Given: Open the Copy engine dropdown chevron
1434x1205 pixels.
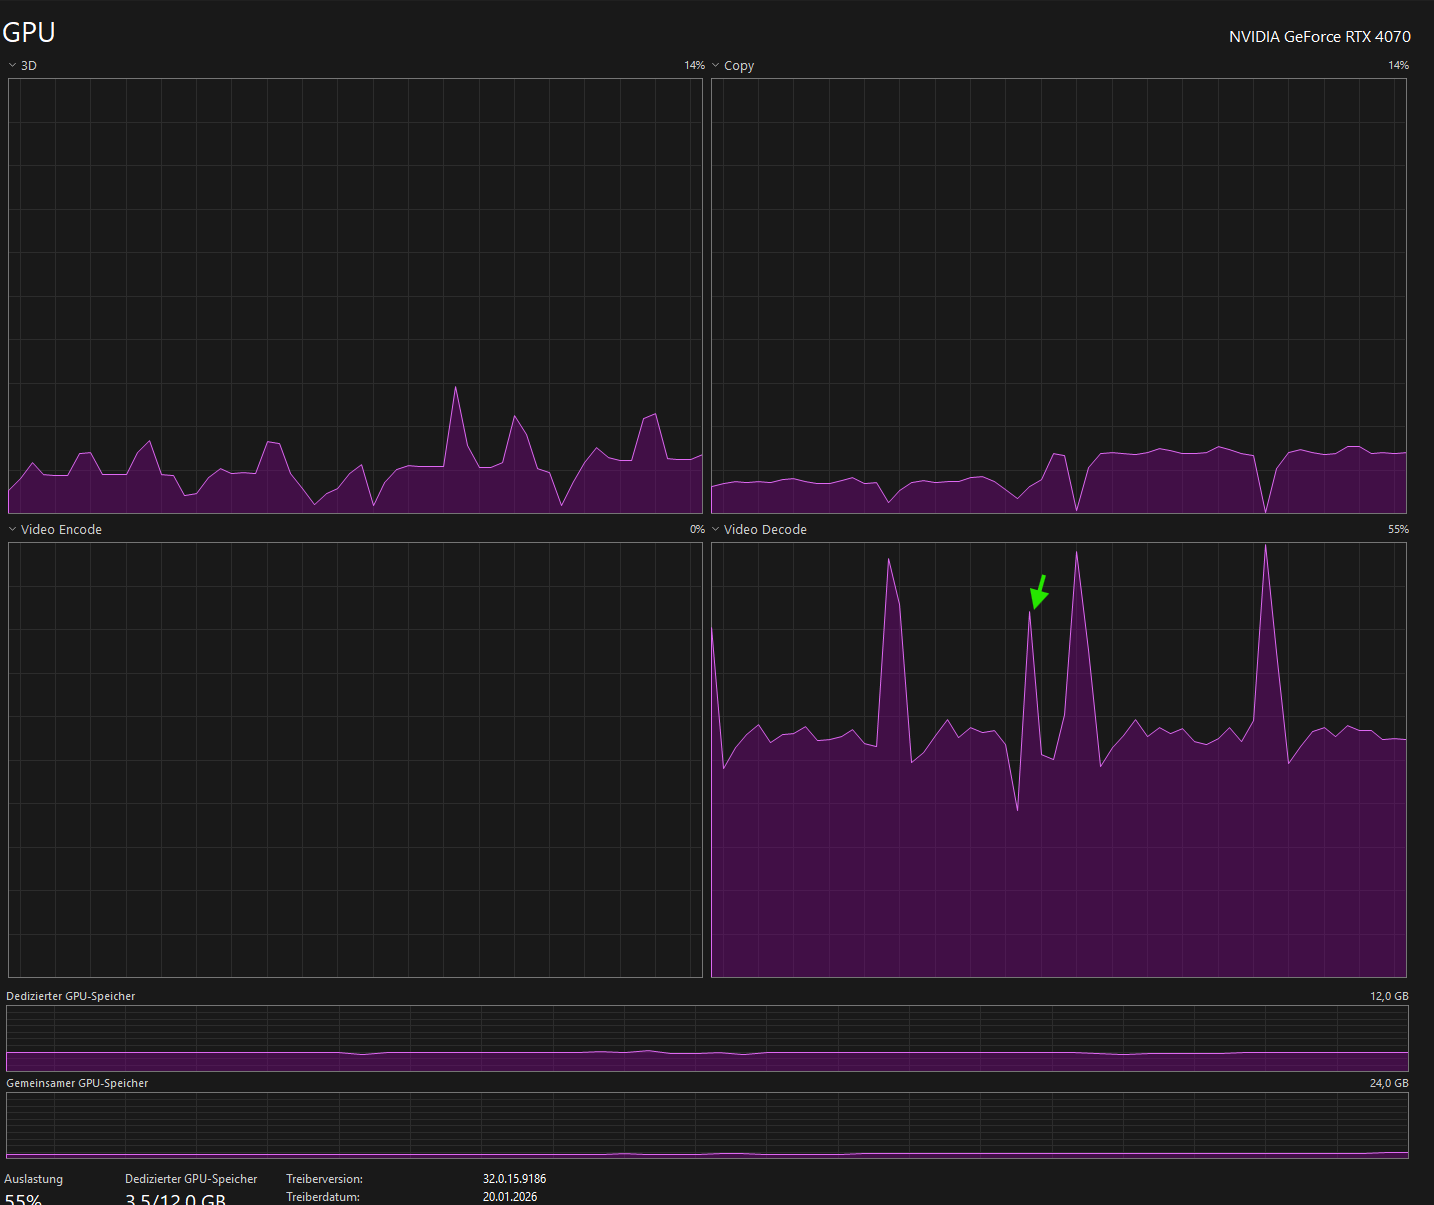Looking at the screenshot, I should pos(715,65).
